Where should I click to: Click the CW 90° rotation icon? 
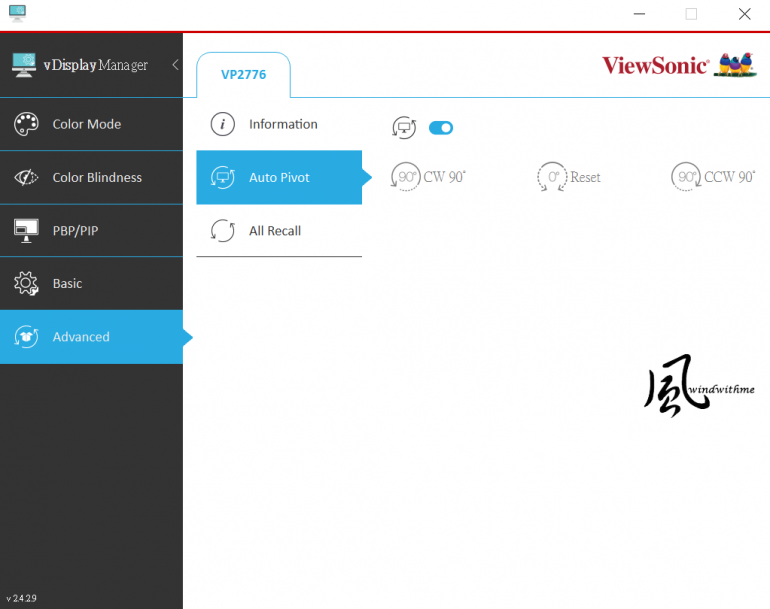(406, 177)
